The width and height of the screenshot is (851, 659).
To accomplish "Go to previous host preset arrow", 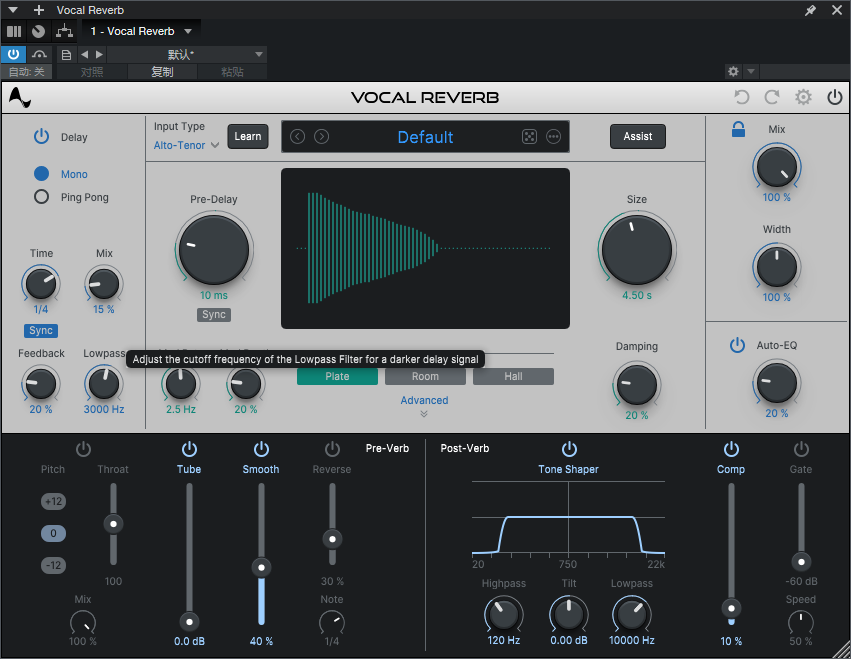I will coord(84,54).
